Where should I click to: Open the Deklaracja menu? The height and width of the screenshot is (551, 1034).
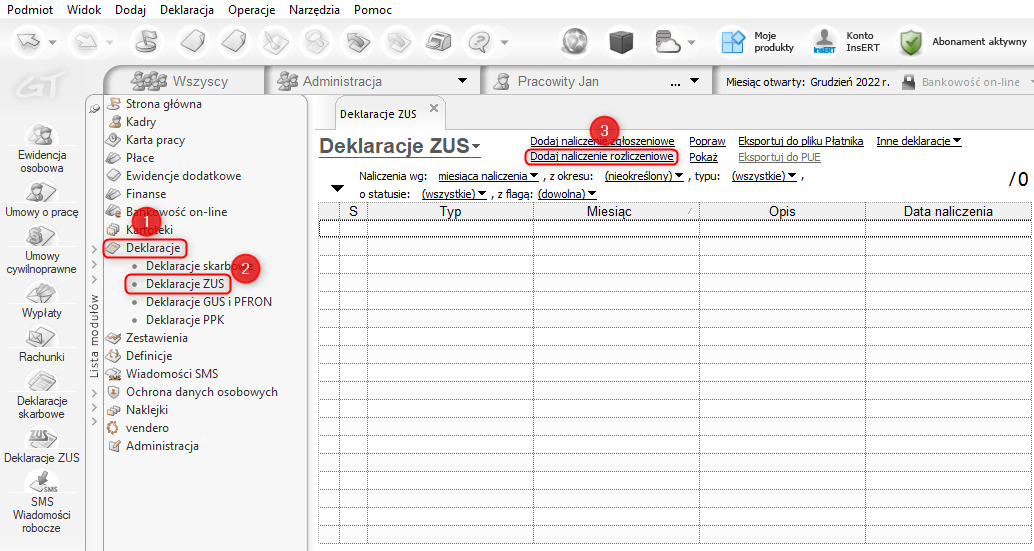pyautogui.click(x=187, y=10)
